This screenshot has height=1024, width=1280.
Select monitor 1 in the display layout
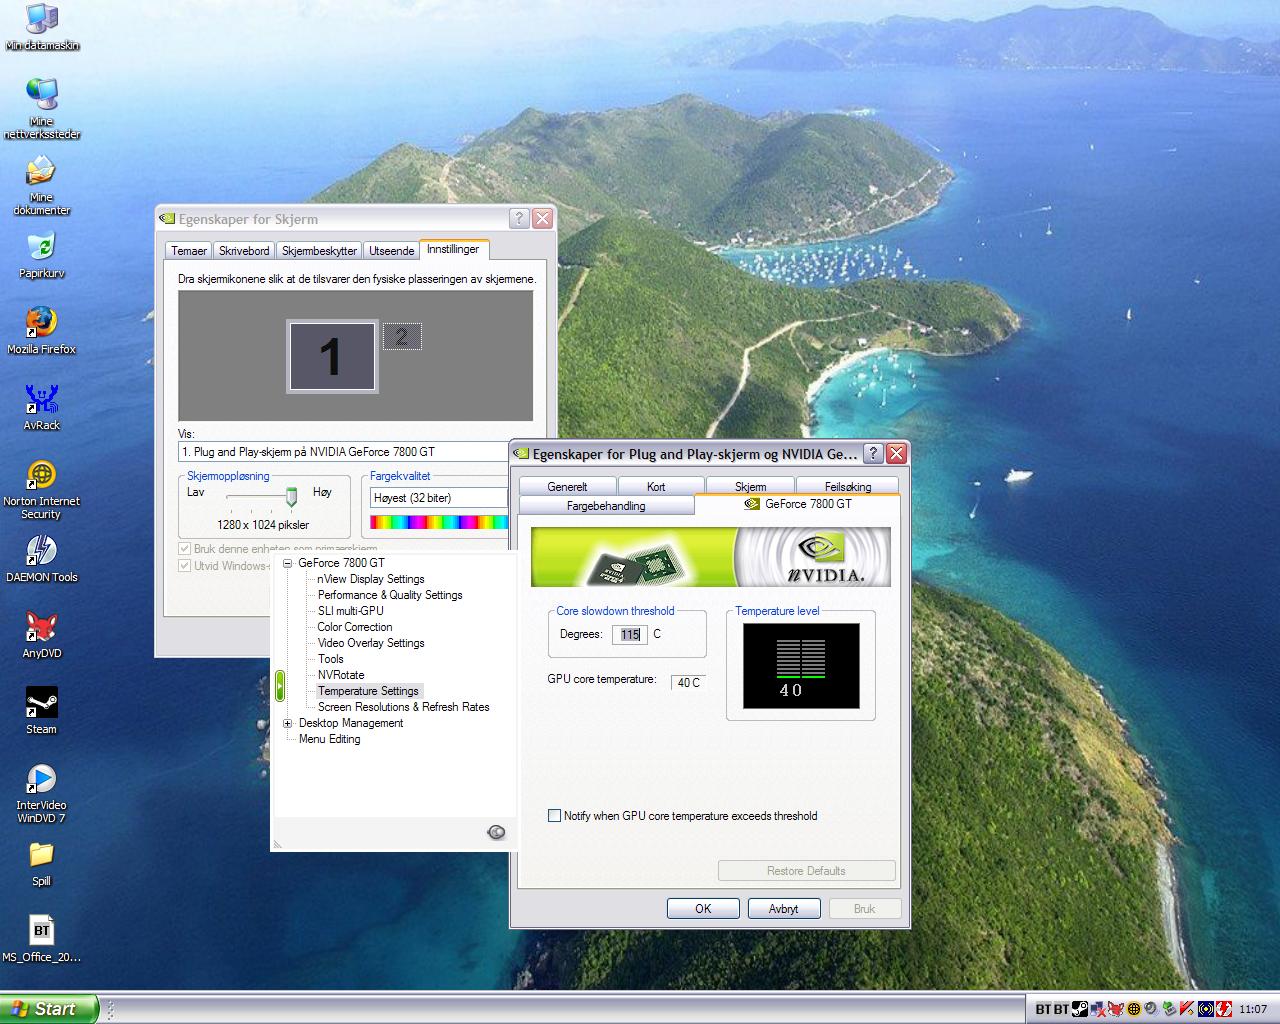click(332, 356)
